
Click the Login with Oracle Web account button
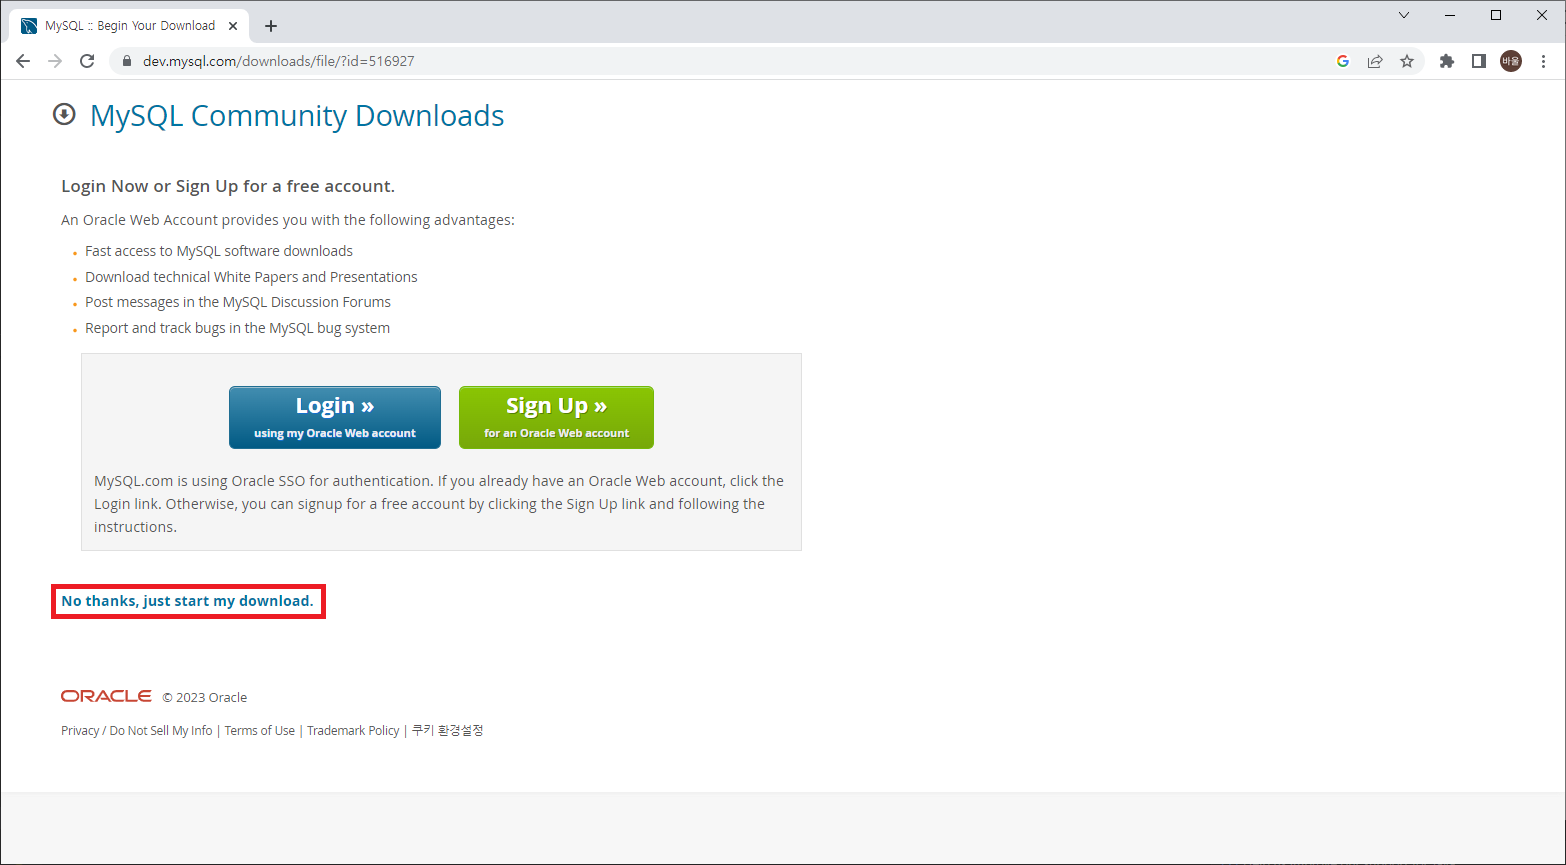pos(335,417)
